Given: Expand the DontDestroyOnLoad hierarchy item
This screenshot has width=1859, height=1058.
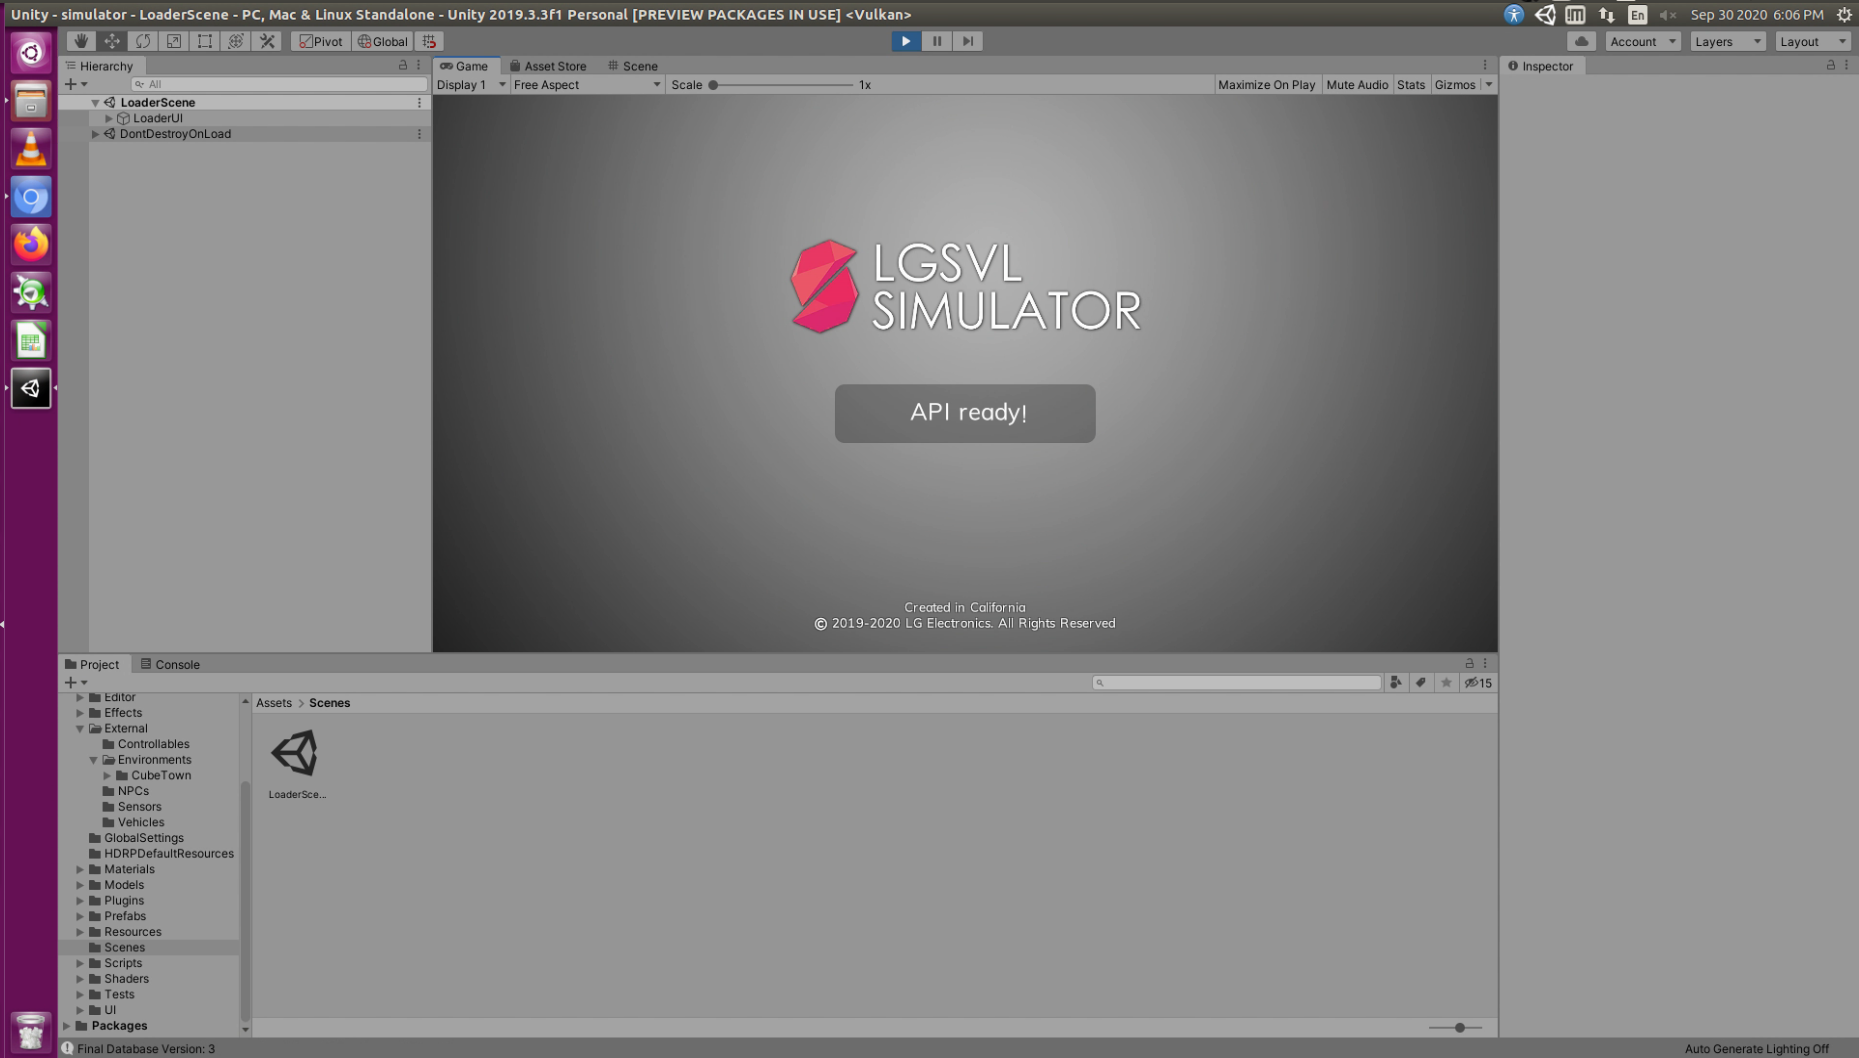Looking at the screenshot, I should pyautogui.click(x=95, y=133).
